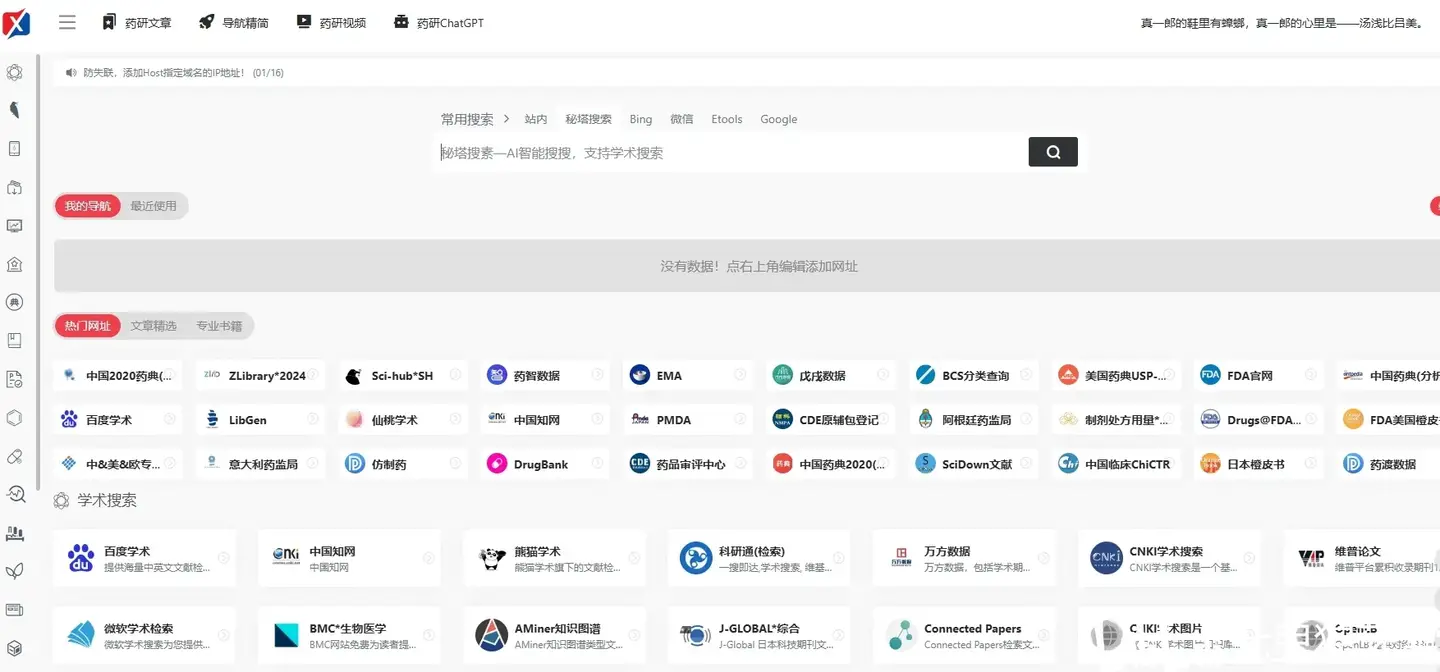The height and width of the screenshot is (672, 1440).
Task: Open the atom-shaped academic category in the sidebar
Action: [15, 72]
